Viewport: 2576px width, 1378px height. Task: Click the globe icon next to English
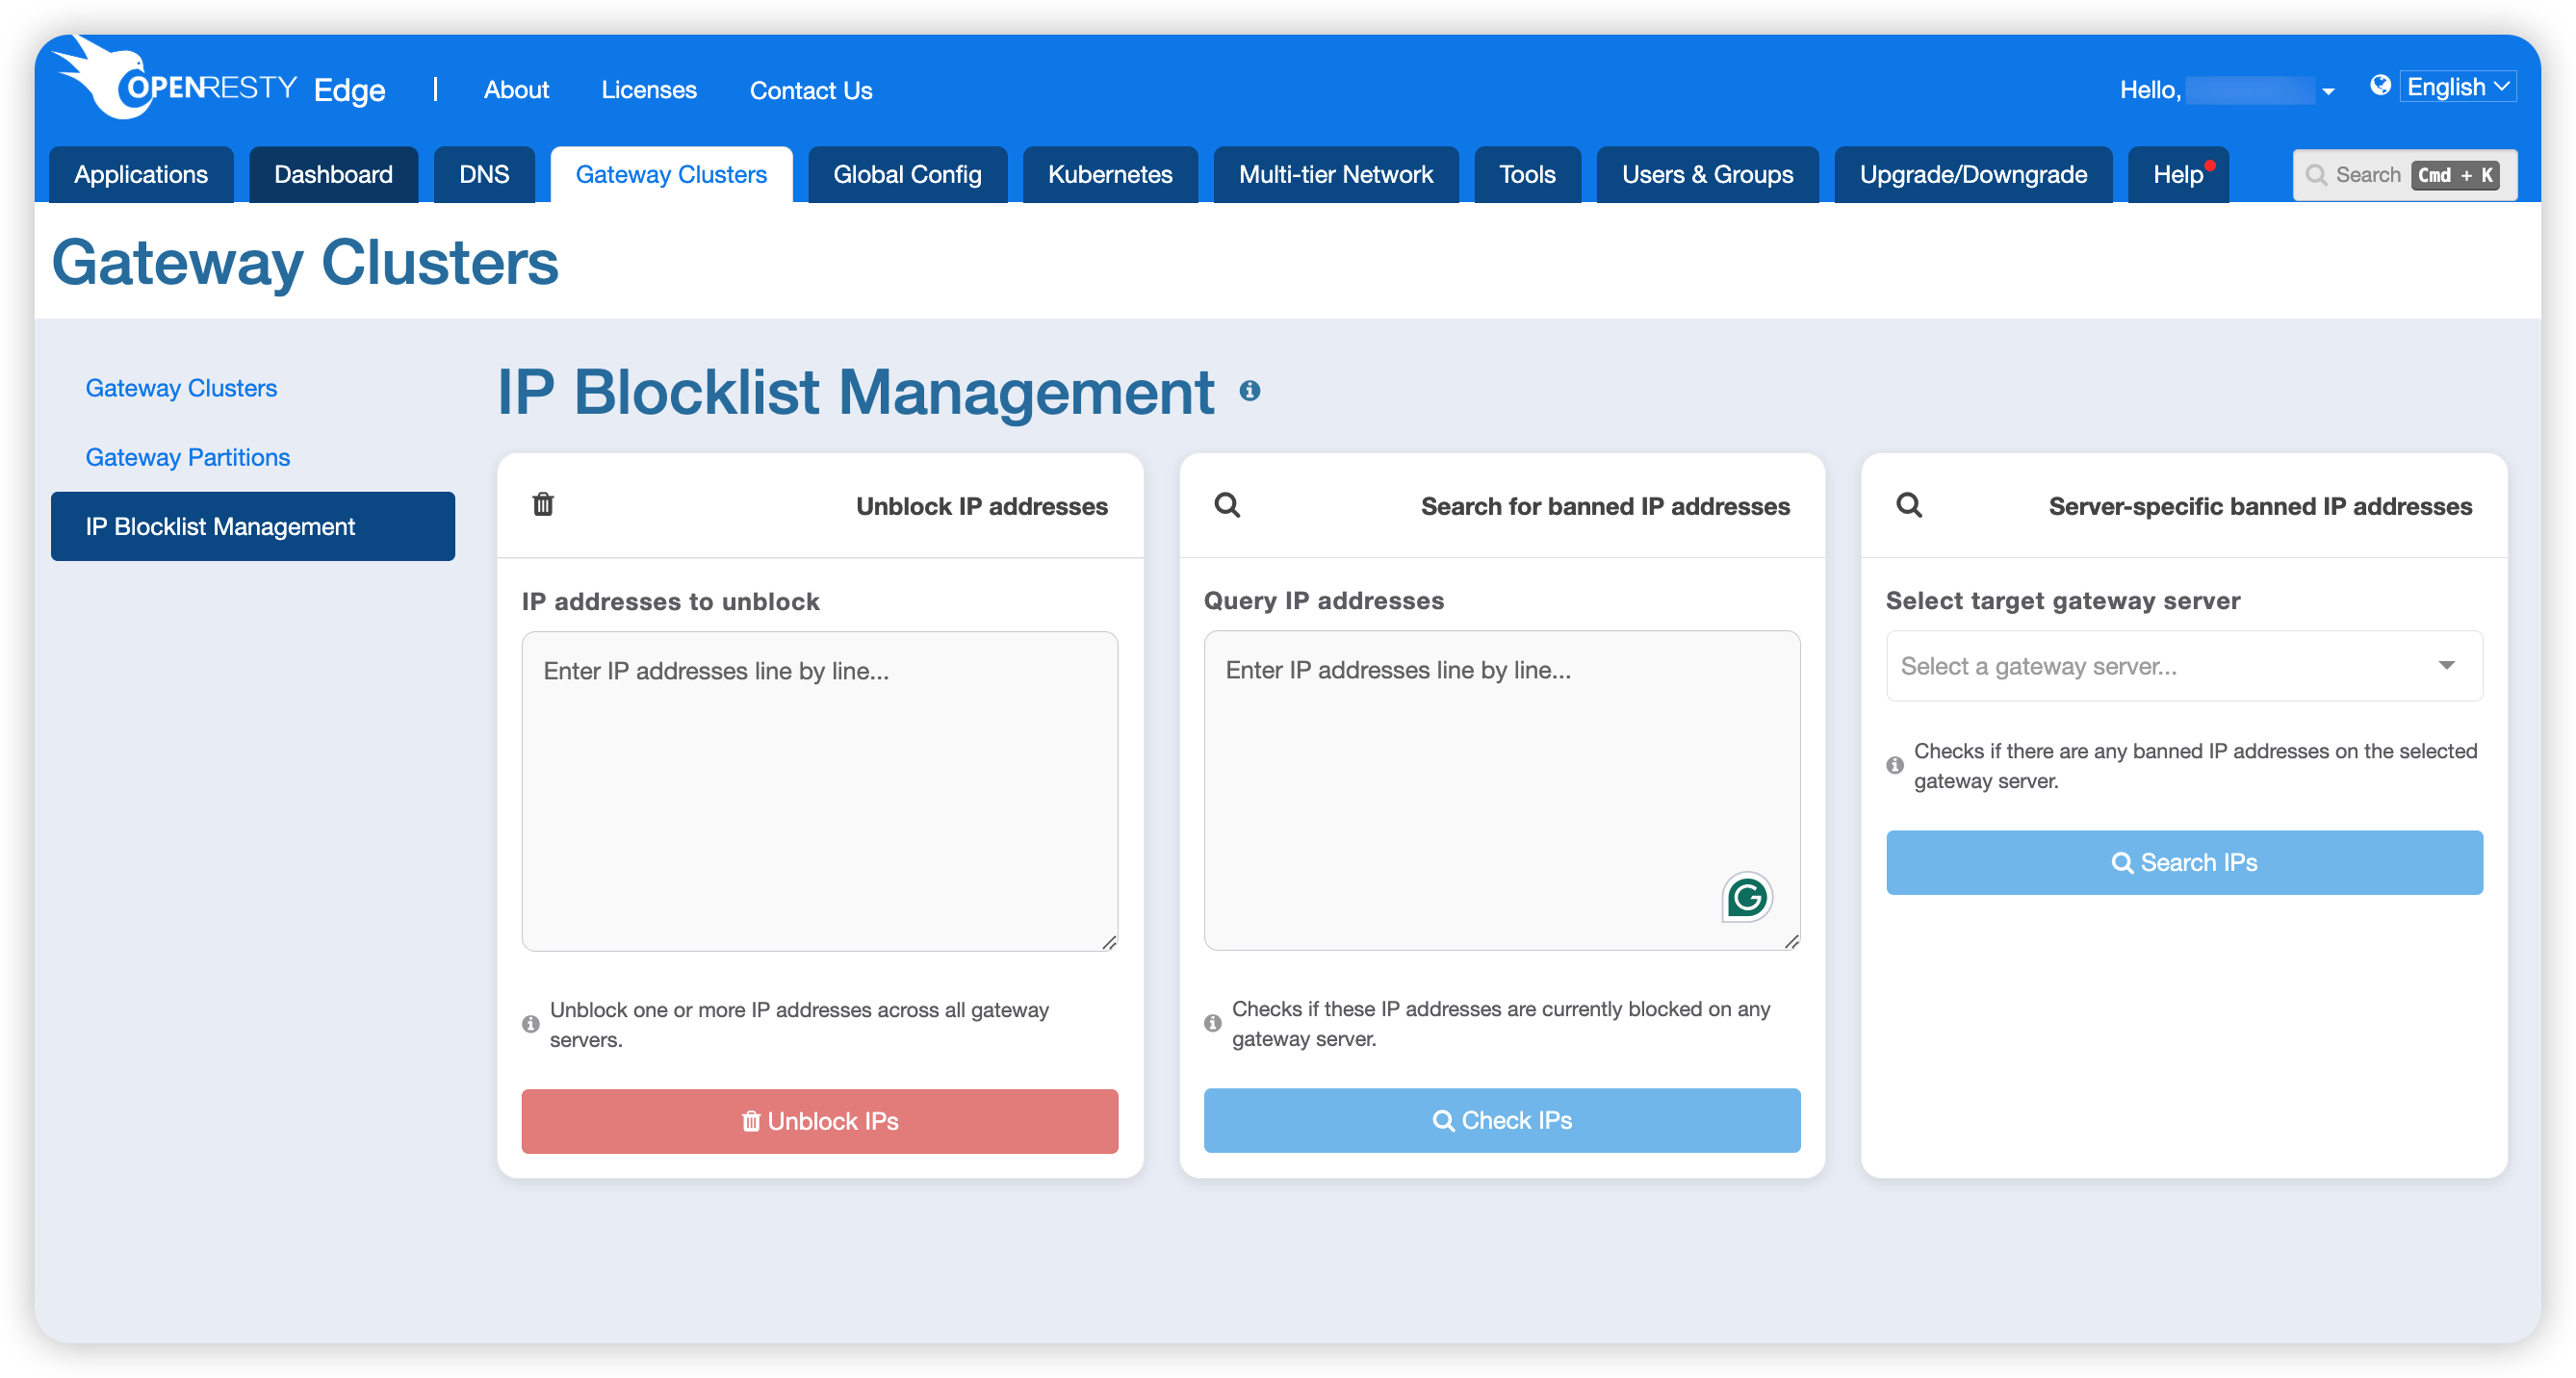pyautogui.click(x=2380, y=86)
